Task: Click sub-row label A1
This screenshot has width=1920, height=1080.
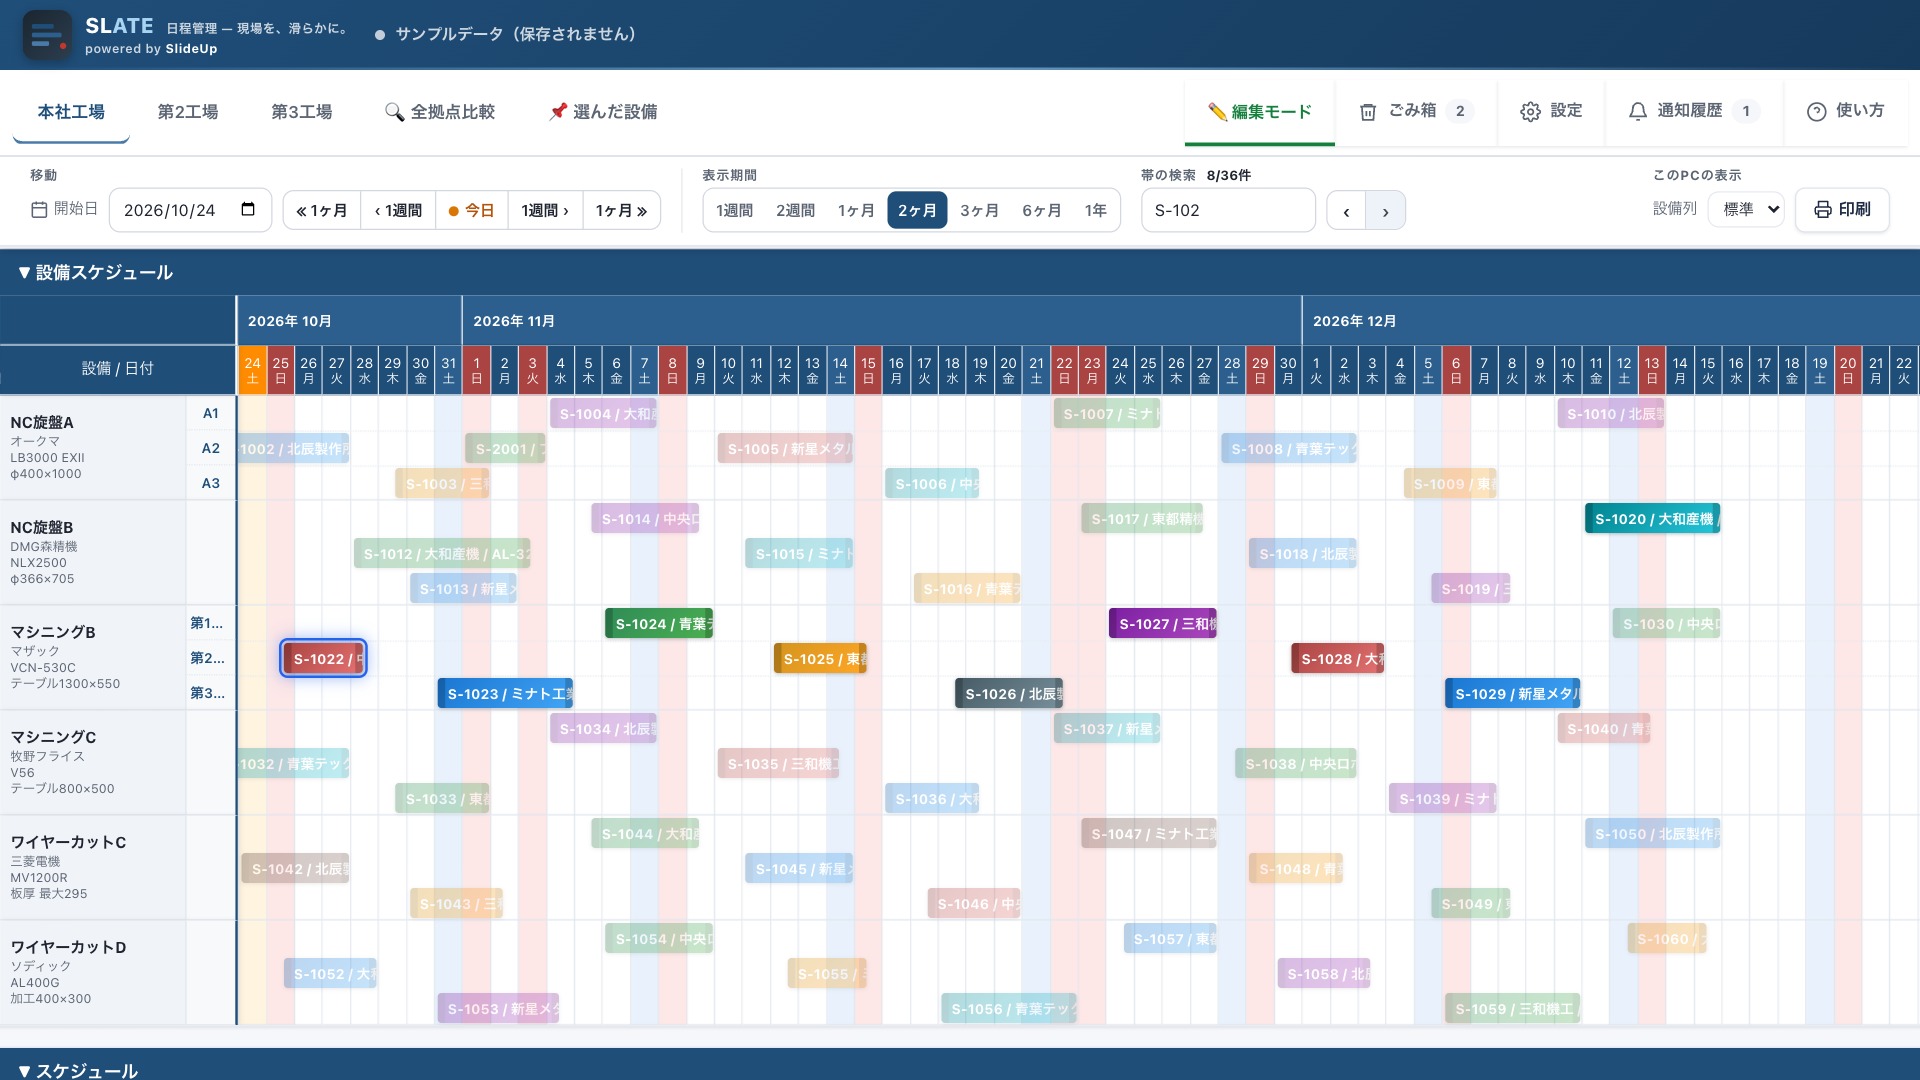Action: coord(211,413)
